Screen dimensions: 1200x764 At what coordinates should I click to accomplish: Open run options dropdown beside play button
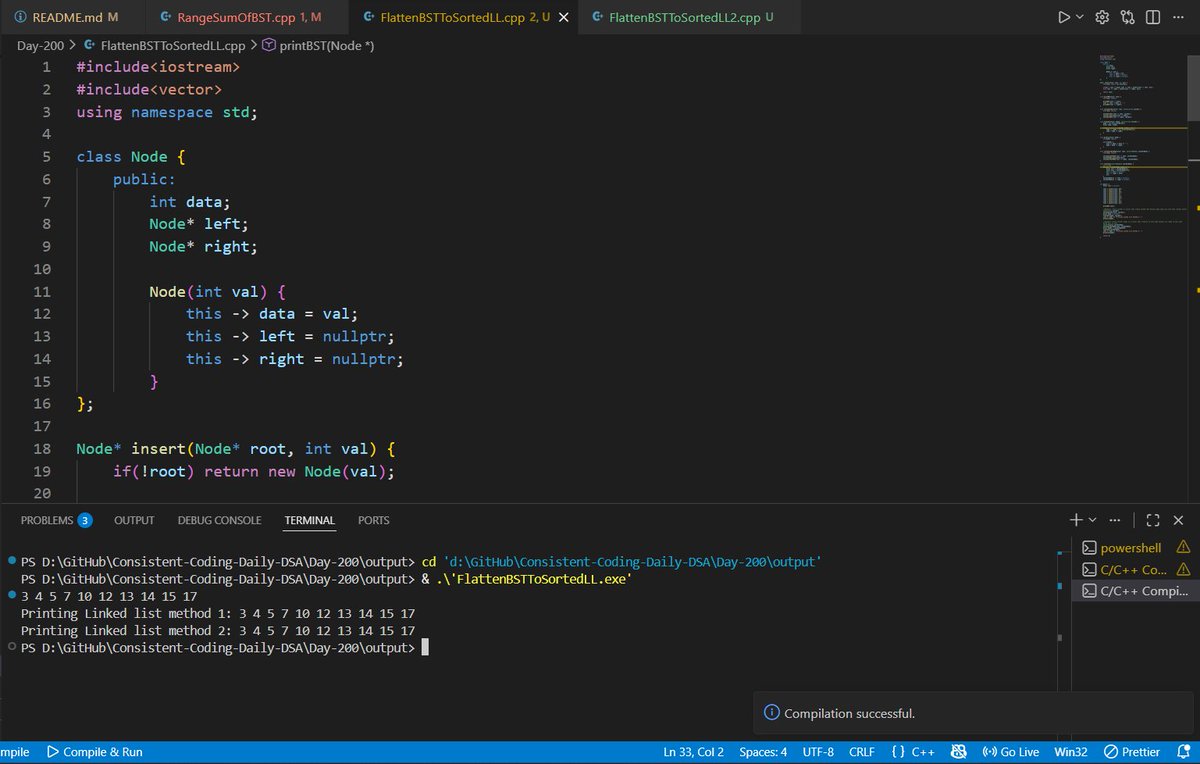click(x=1080, y=18)
